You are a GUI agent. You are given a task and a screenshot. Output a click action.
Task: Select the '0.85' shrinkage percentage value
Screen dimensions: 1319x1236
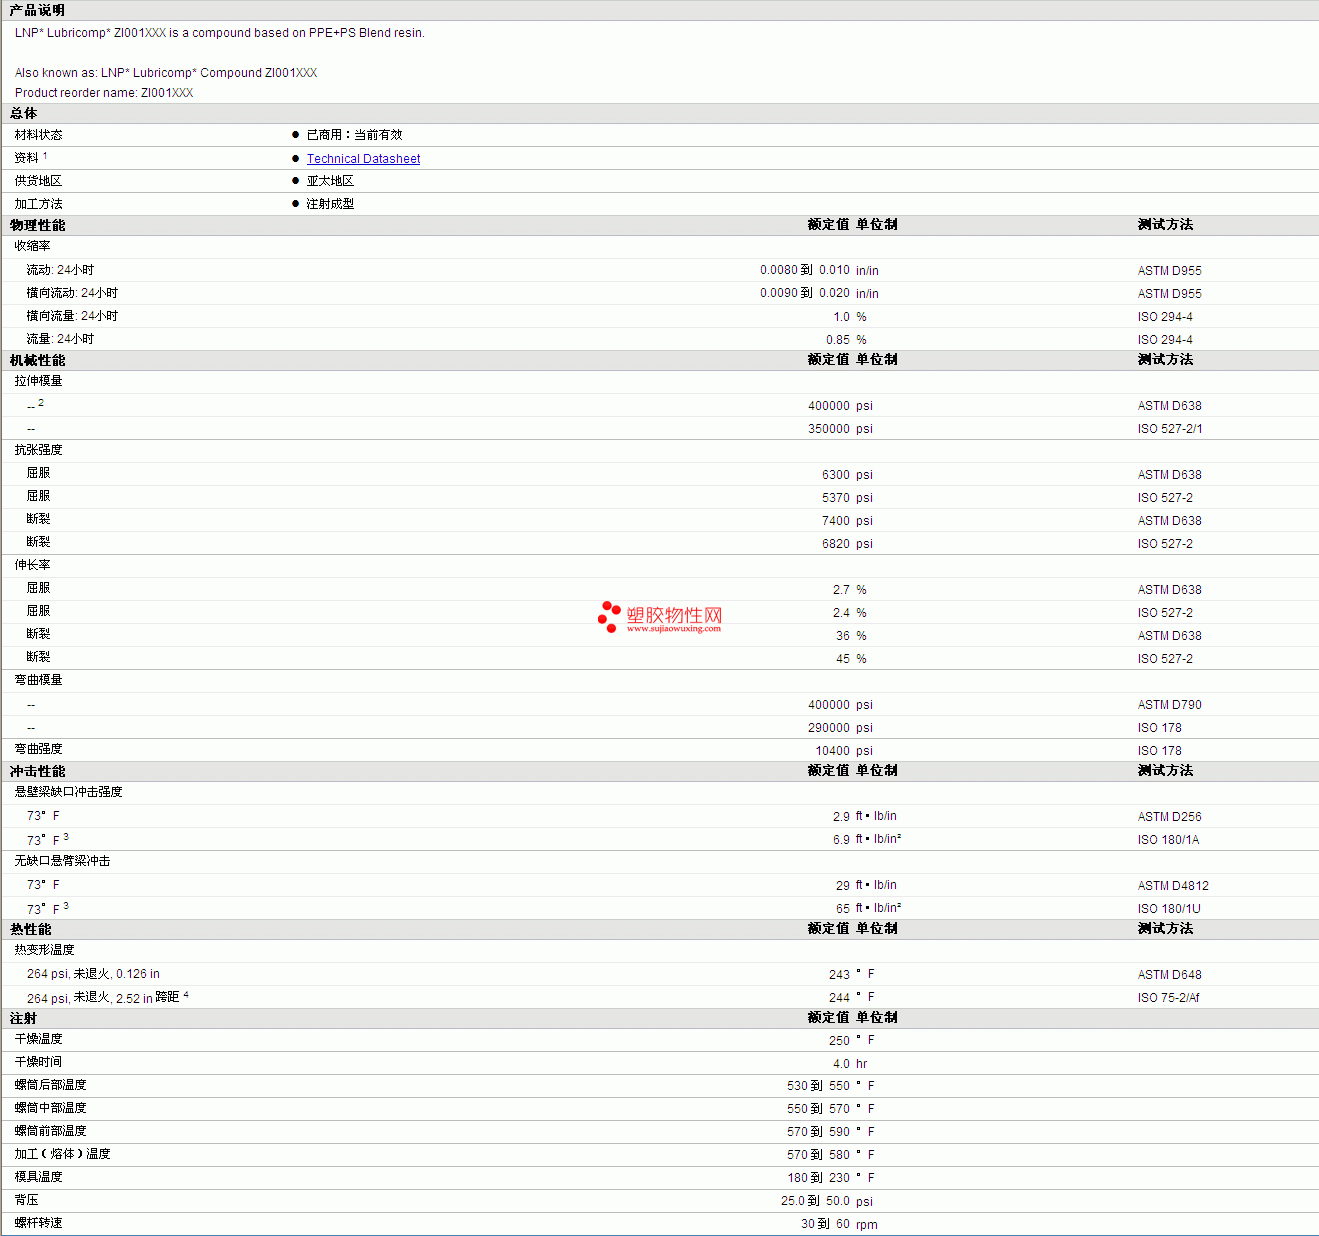(x=838, y=340)
